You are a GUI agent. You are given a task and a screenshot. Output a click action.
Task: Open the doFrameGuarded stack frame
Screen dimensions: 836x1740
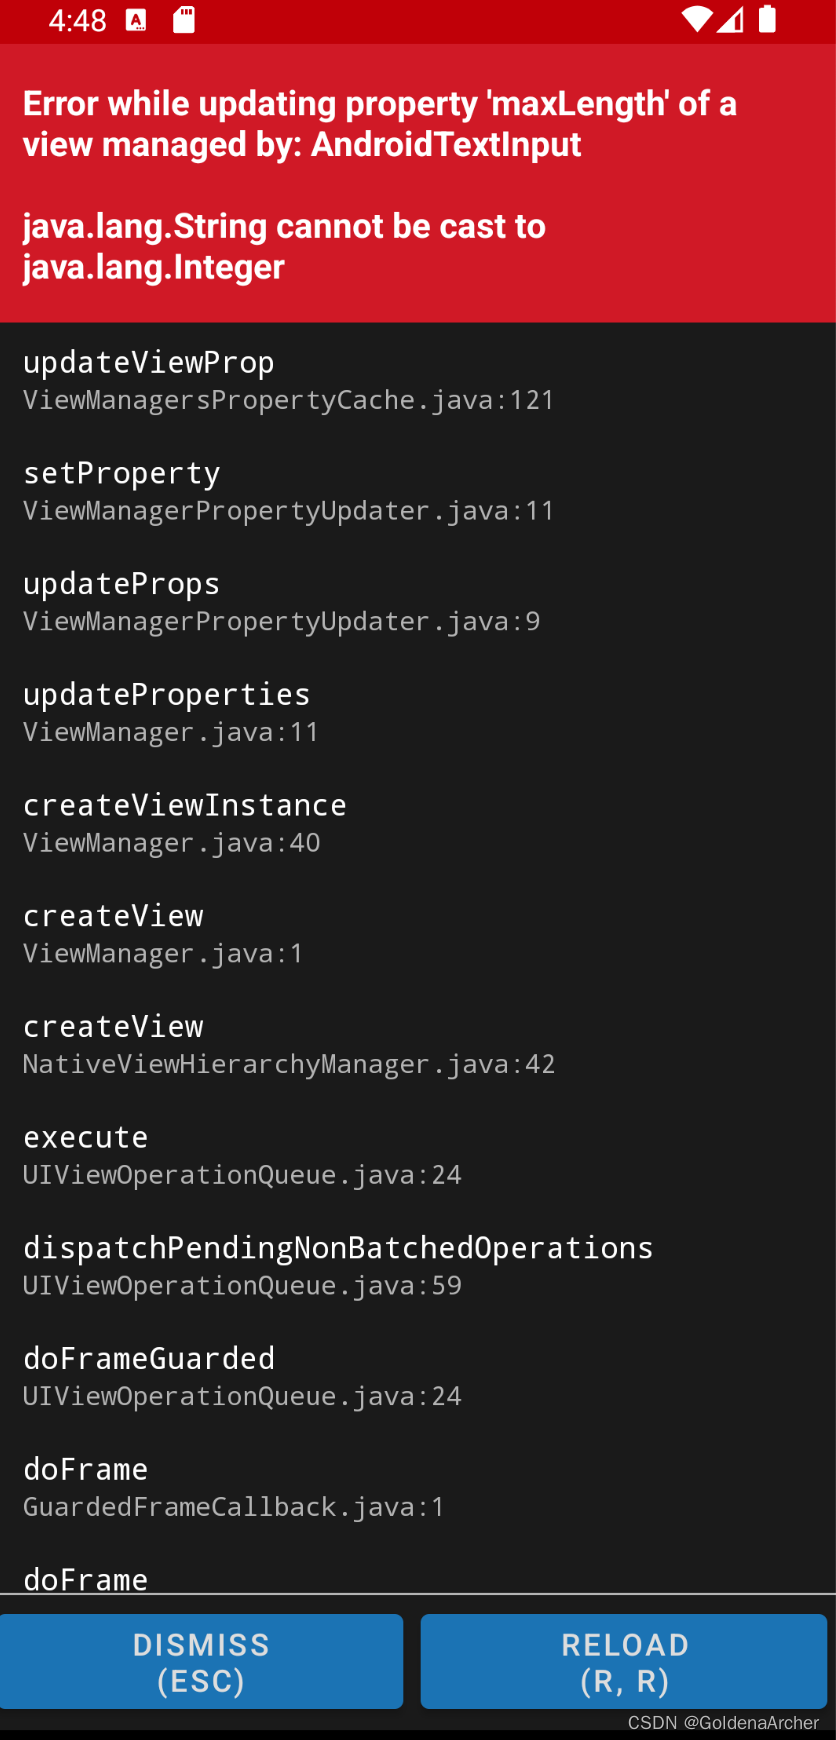[418, 1376]
